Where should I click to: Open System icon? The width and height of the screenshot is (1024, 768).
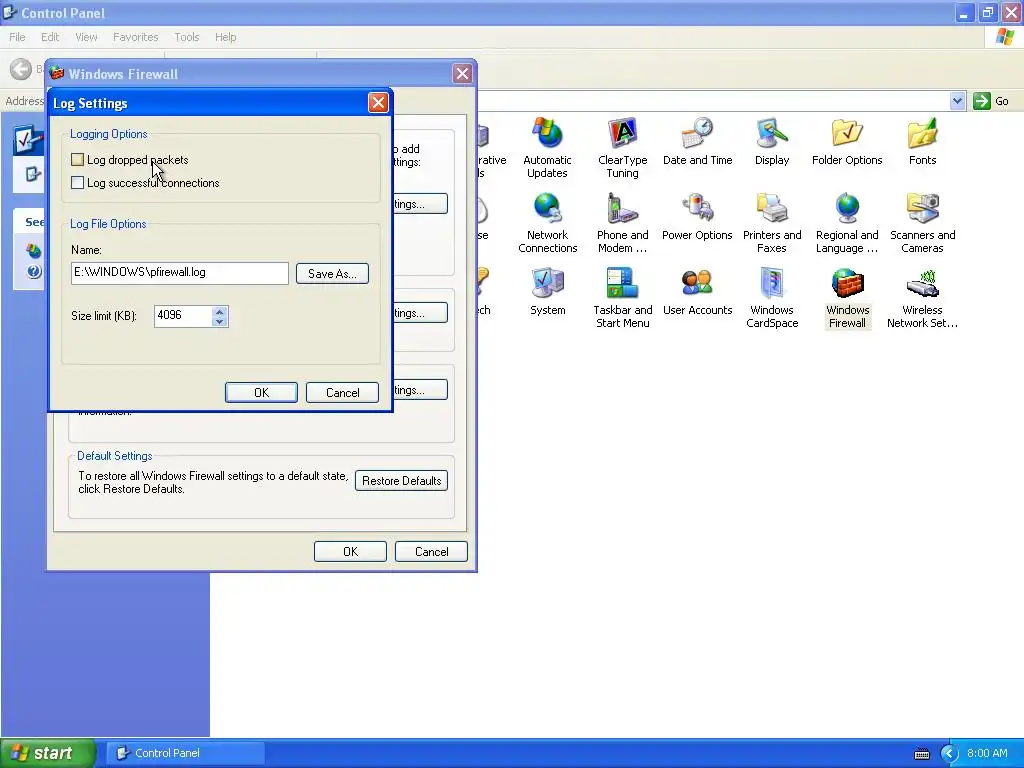pyautogui.click(x=547, y=292)
